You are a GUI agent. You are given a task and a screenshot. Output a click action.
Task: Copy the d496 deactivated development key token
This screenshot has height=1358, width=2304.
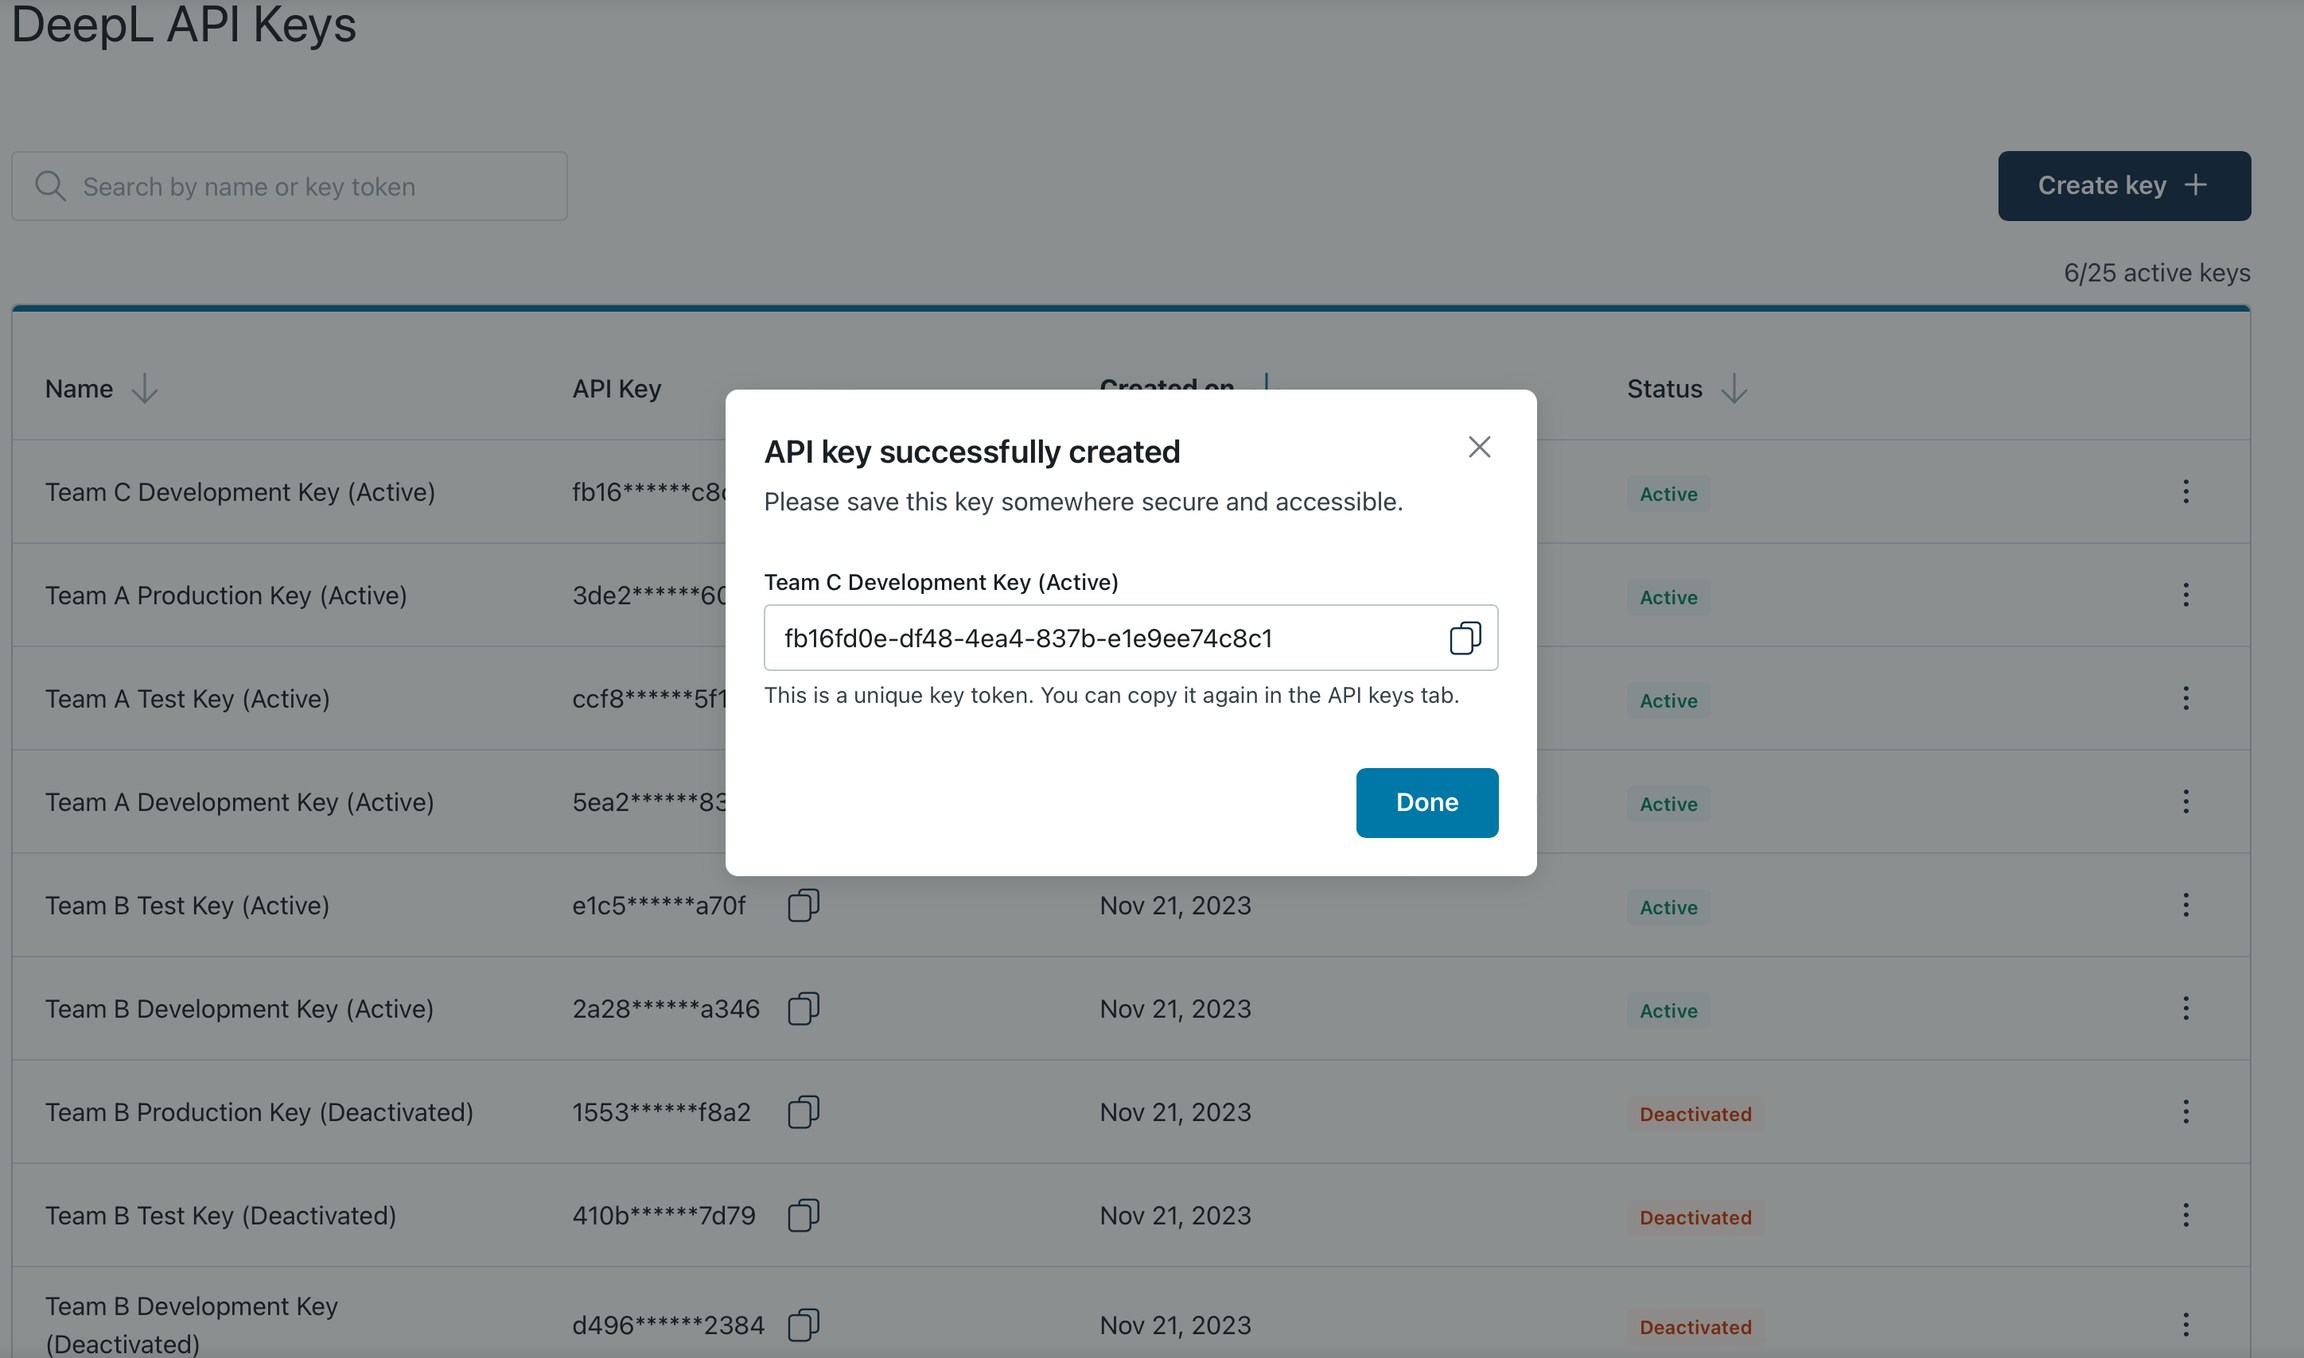click(x=803, y=1325)
